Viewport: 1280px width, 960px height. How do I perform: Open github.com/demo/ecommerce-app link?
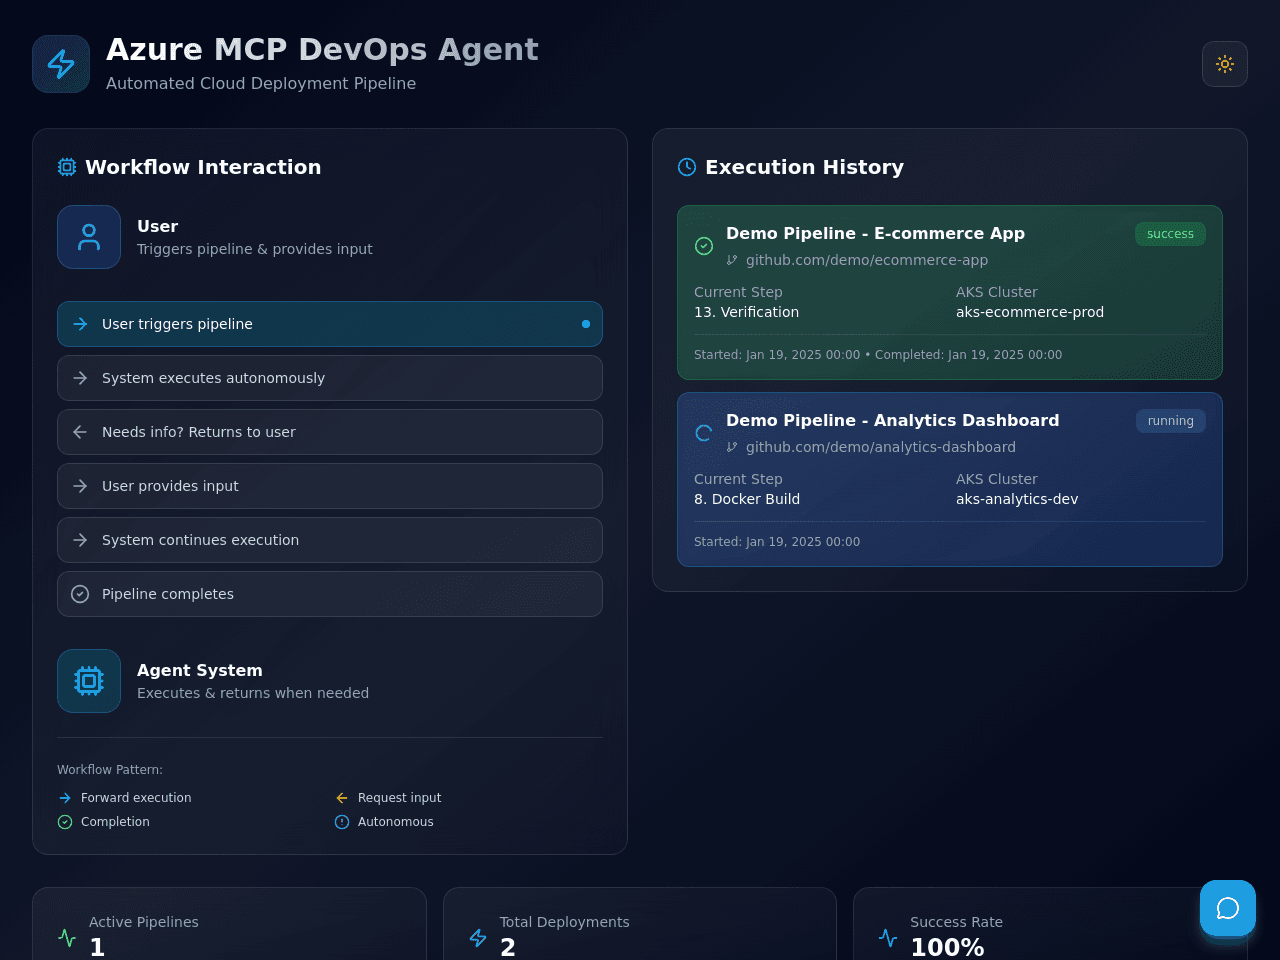tap(867, 260)
